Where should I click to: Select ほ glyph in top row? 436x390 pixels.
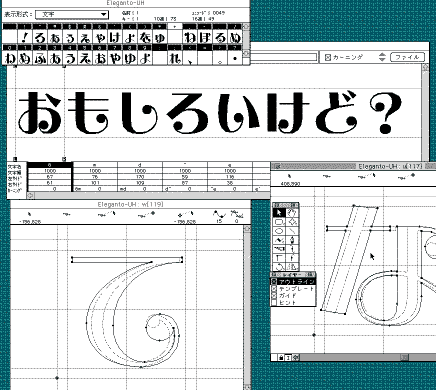tap(204, 37)
